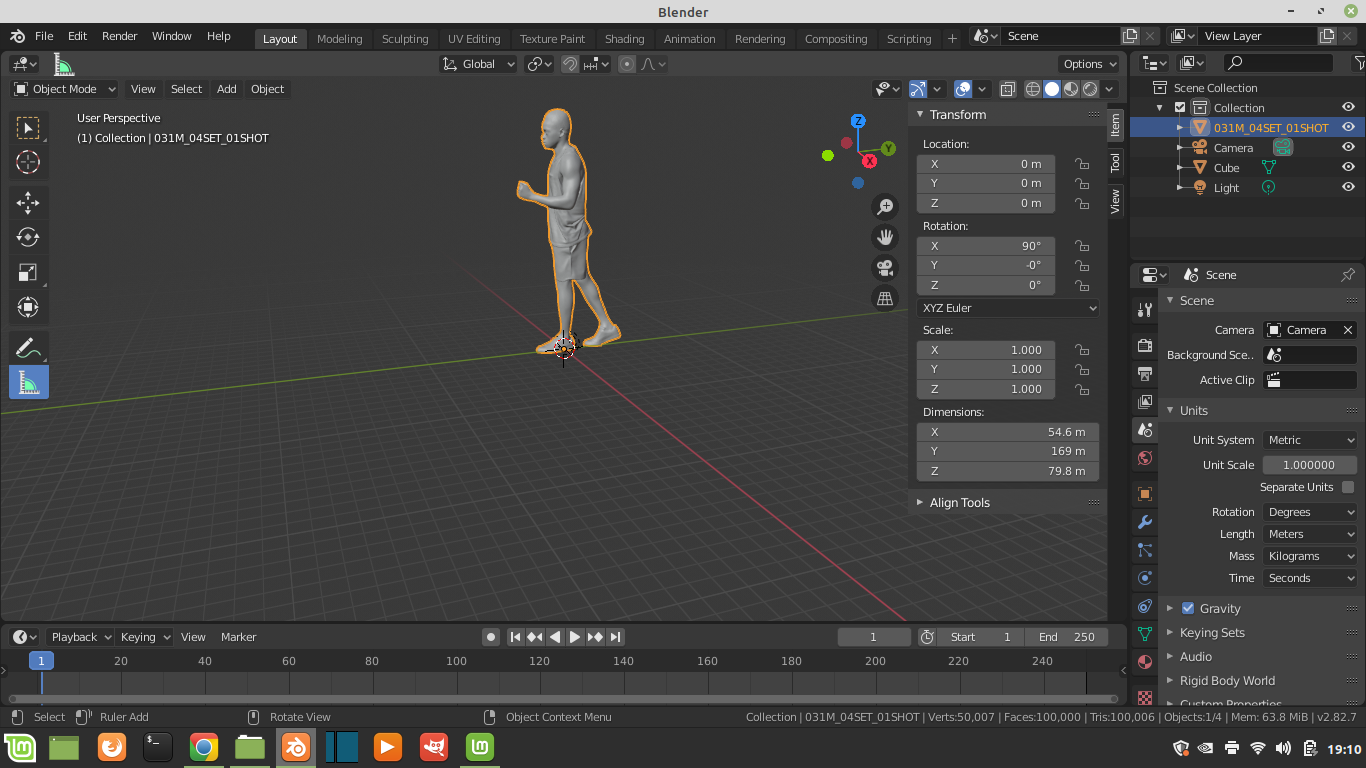Open Global transform orientation dropdown
This screenshot has height=768, width=1366.
click(479, 64)
